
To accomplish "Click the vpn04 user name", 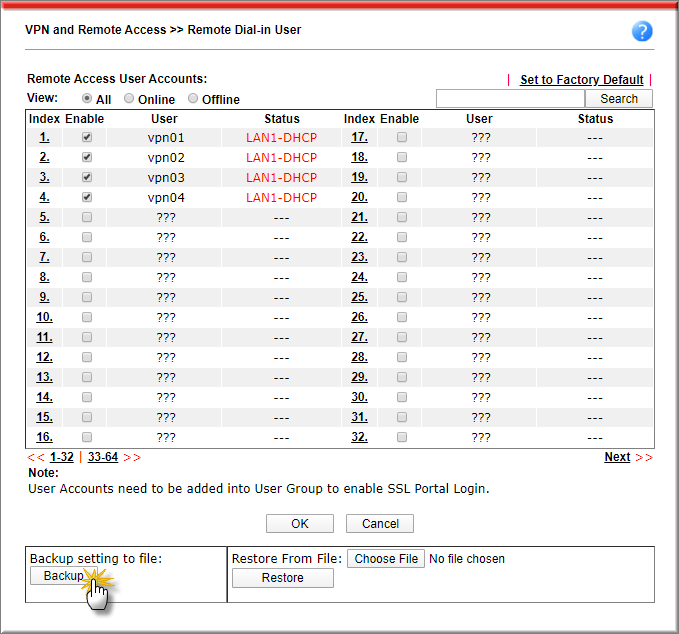I will 166,197.
